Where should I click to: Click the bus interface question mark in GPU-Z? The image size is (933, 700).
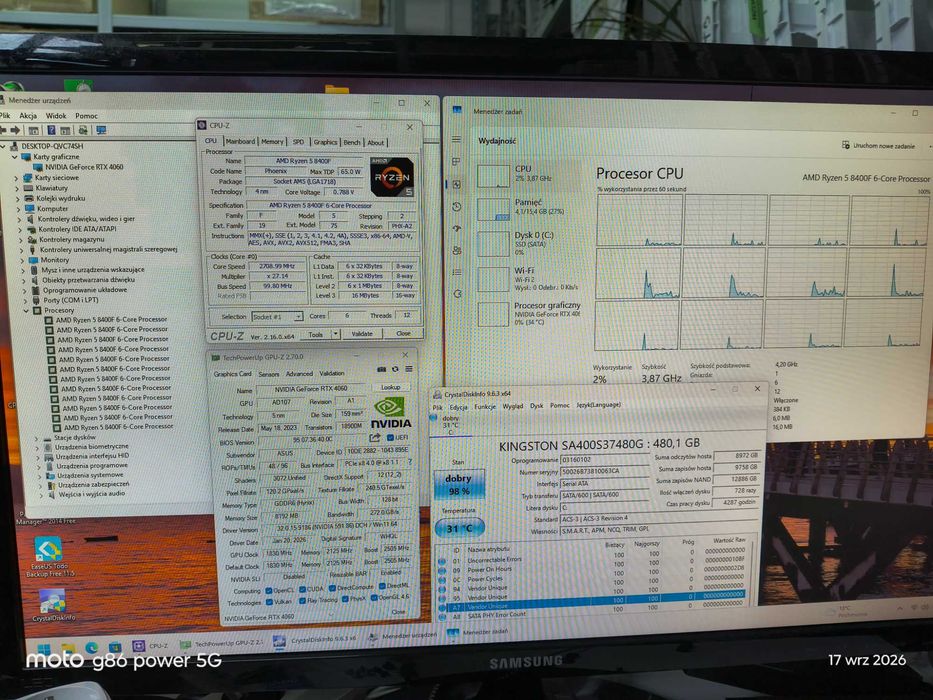pyautogui.click(x=410, y=462)
